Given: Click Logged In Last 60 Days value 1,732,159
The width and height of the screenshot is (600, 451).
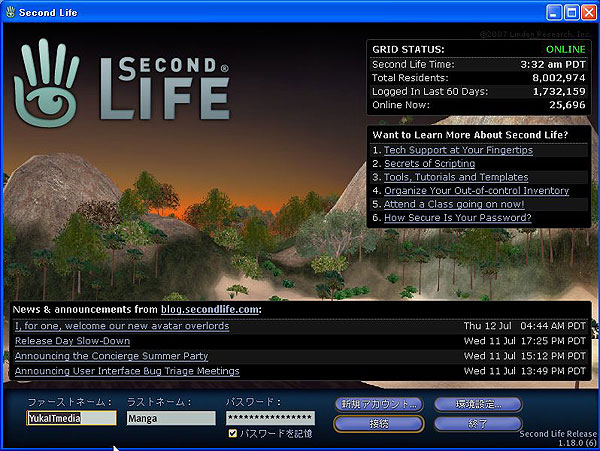Looking at the screenshot, I should [x=559, y=91].
